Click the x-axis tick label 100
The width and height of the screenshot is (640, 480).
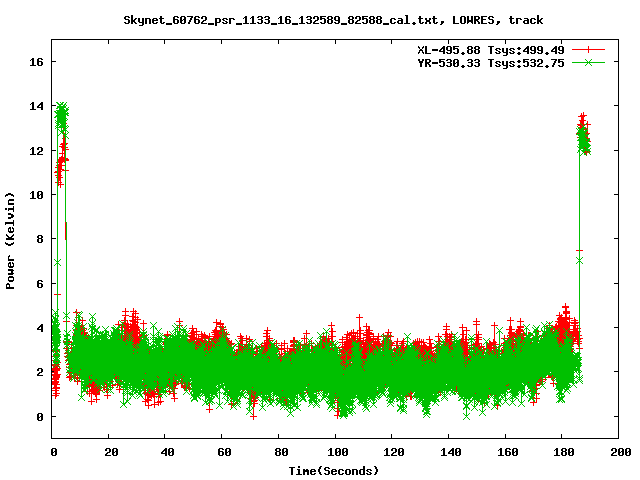pyautogui.click(x=338, y=452)
